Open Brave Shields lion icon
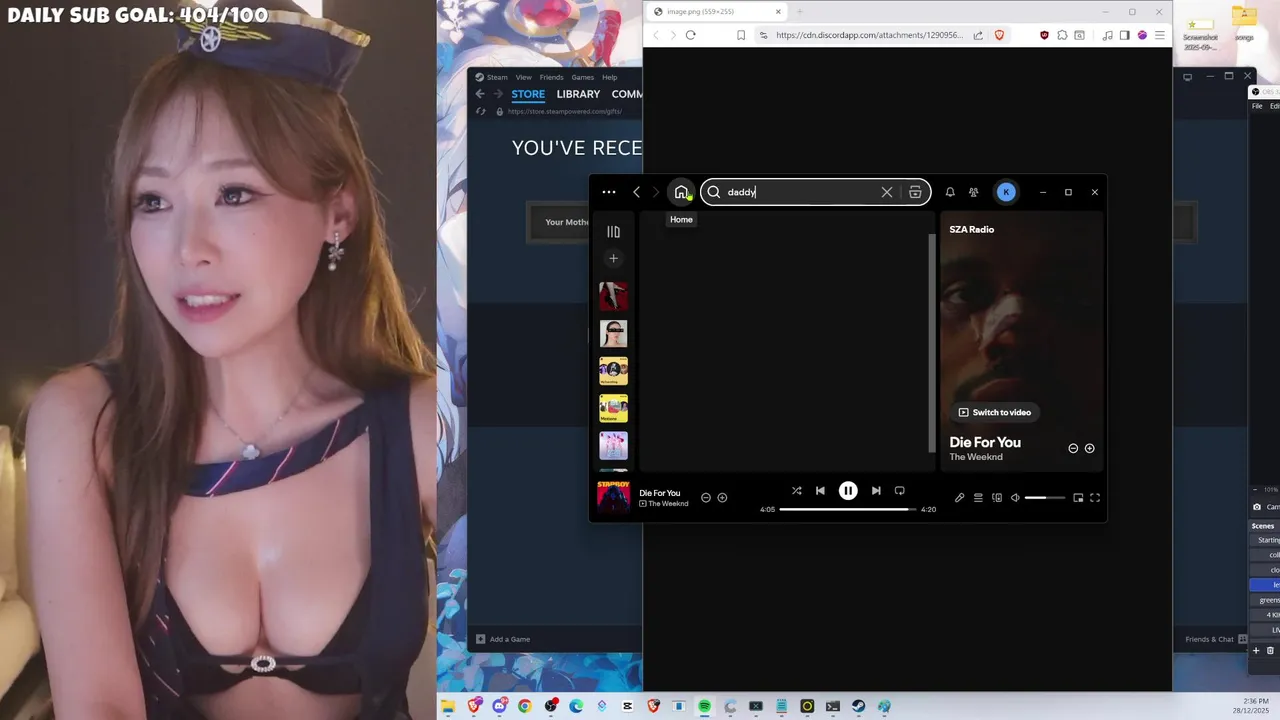This screenshot has width=1280, height=720. click(999, 35)
